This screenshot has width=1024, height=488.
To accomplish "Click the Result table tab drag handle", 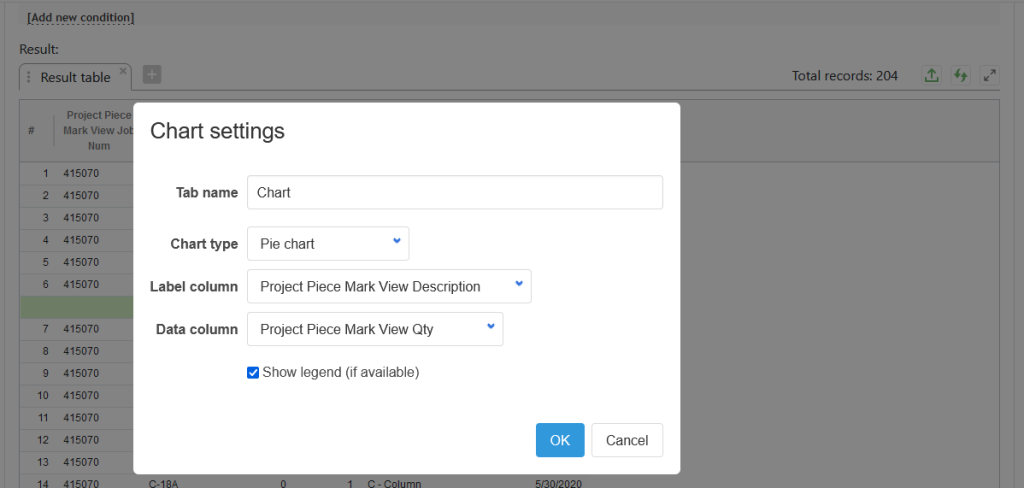I will coord(28,77).
